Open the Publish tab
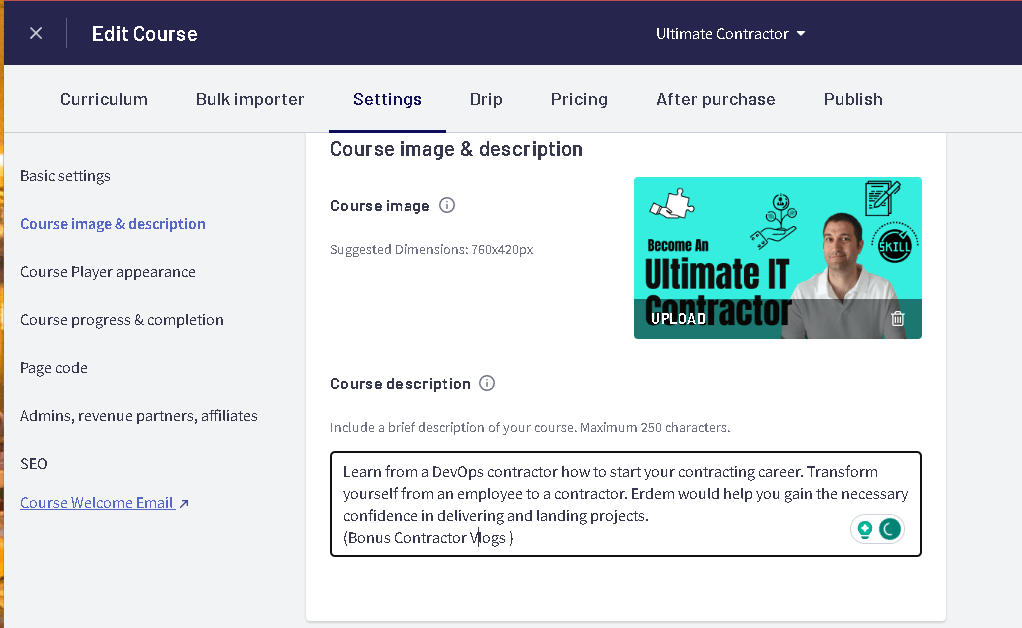This screenshot has height=628, width=1022. pos(853,99)
